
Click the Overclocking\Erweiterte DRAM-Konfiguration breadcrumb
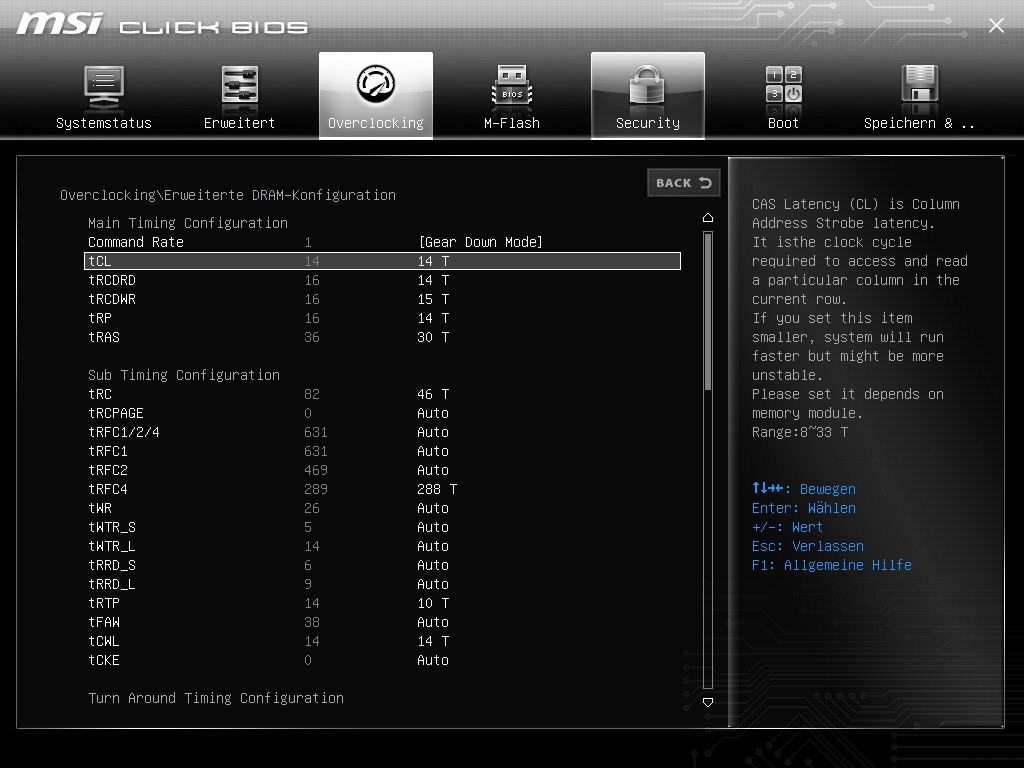coord(228,195)
